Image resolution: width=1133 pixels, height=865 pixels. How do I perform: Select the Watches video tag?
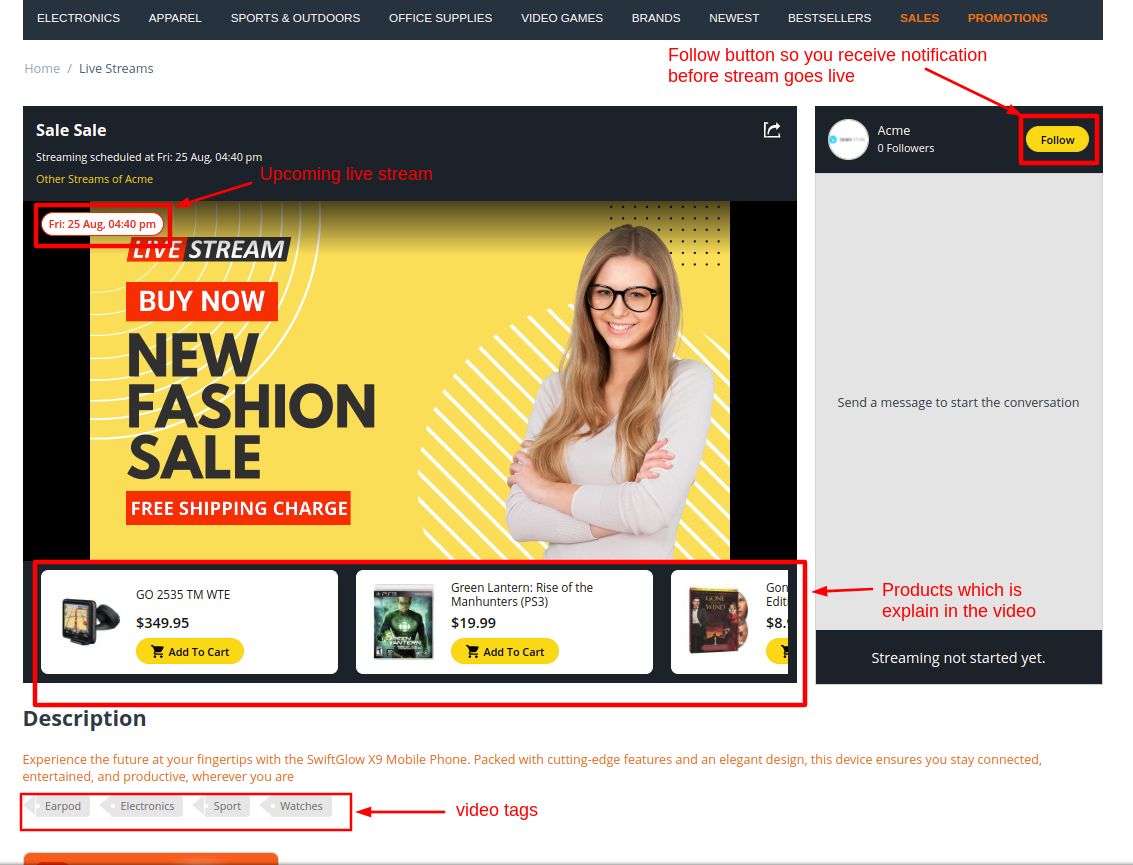pyautogui.click(x=300, y=806)
